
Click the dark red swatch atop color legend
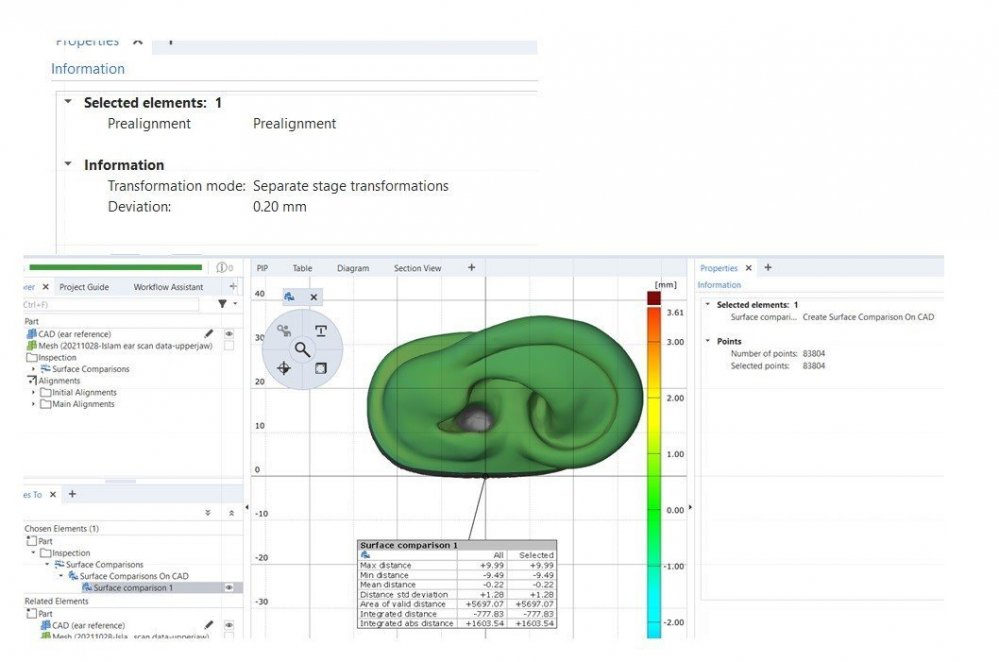pos(653,299)
